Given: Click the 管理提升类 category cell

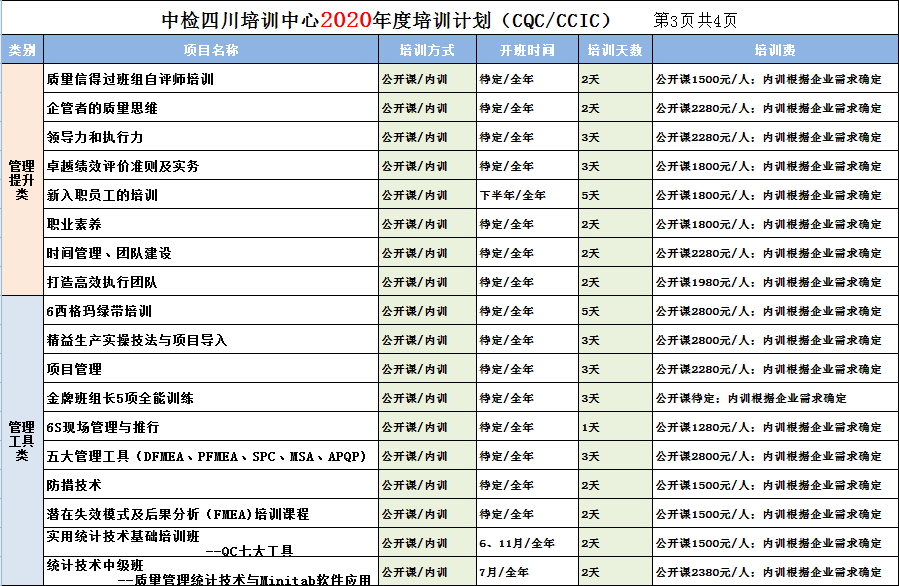Looking at the screenshot, I should click(x=22, y=180).
